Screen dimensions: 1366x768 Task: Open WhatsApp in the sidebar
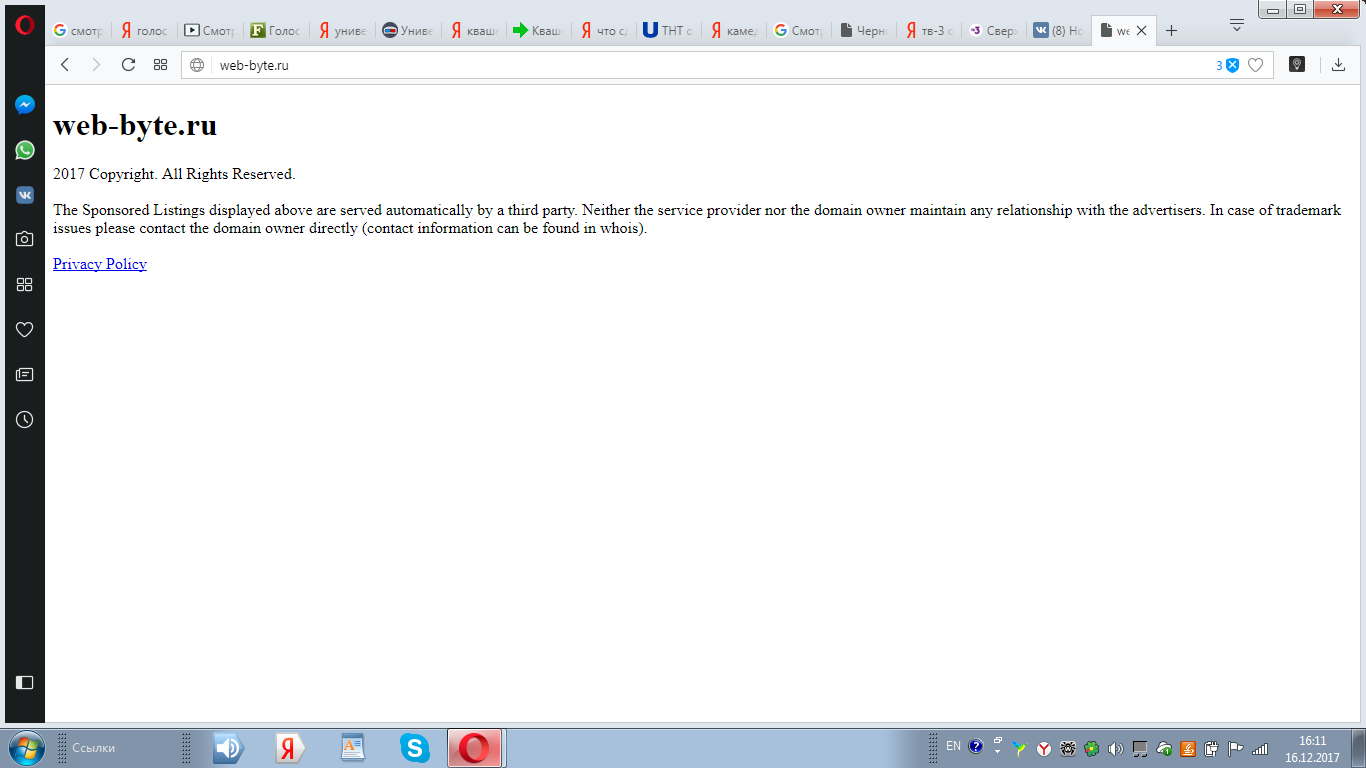point(25,150)
